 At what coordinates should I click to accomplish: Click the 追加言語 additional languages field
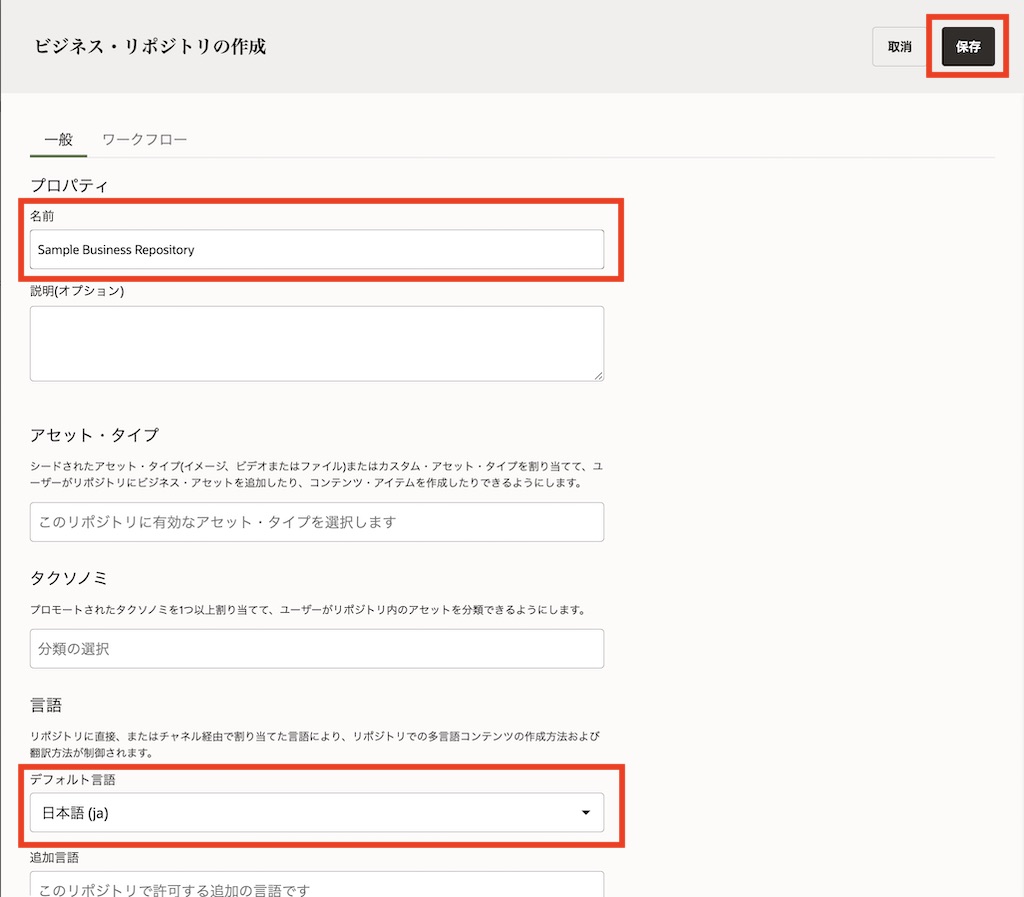click(x=316, y=886)
